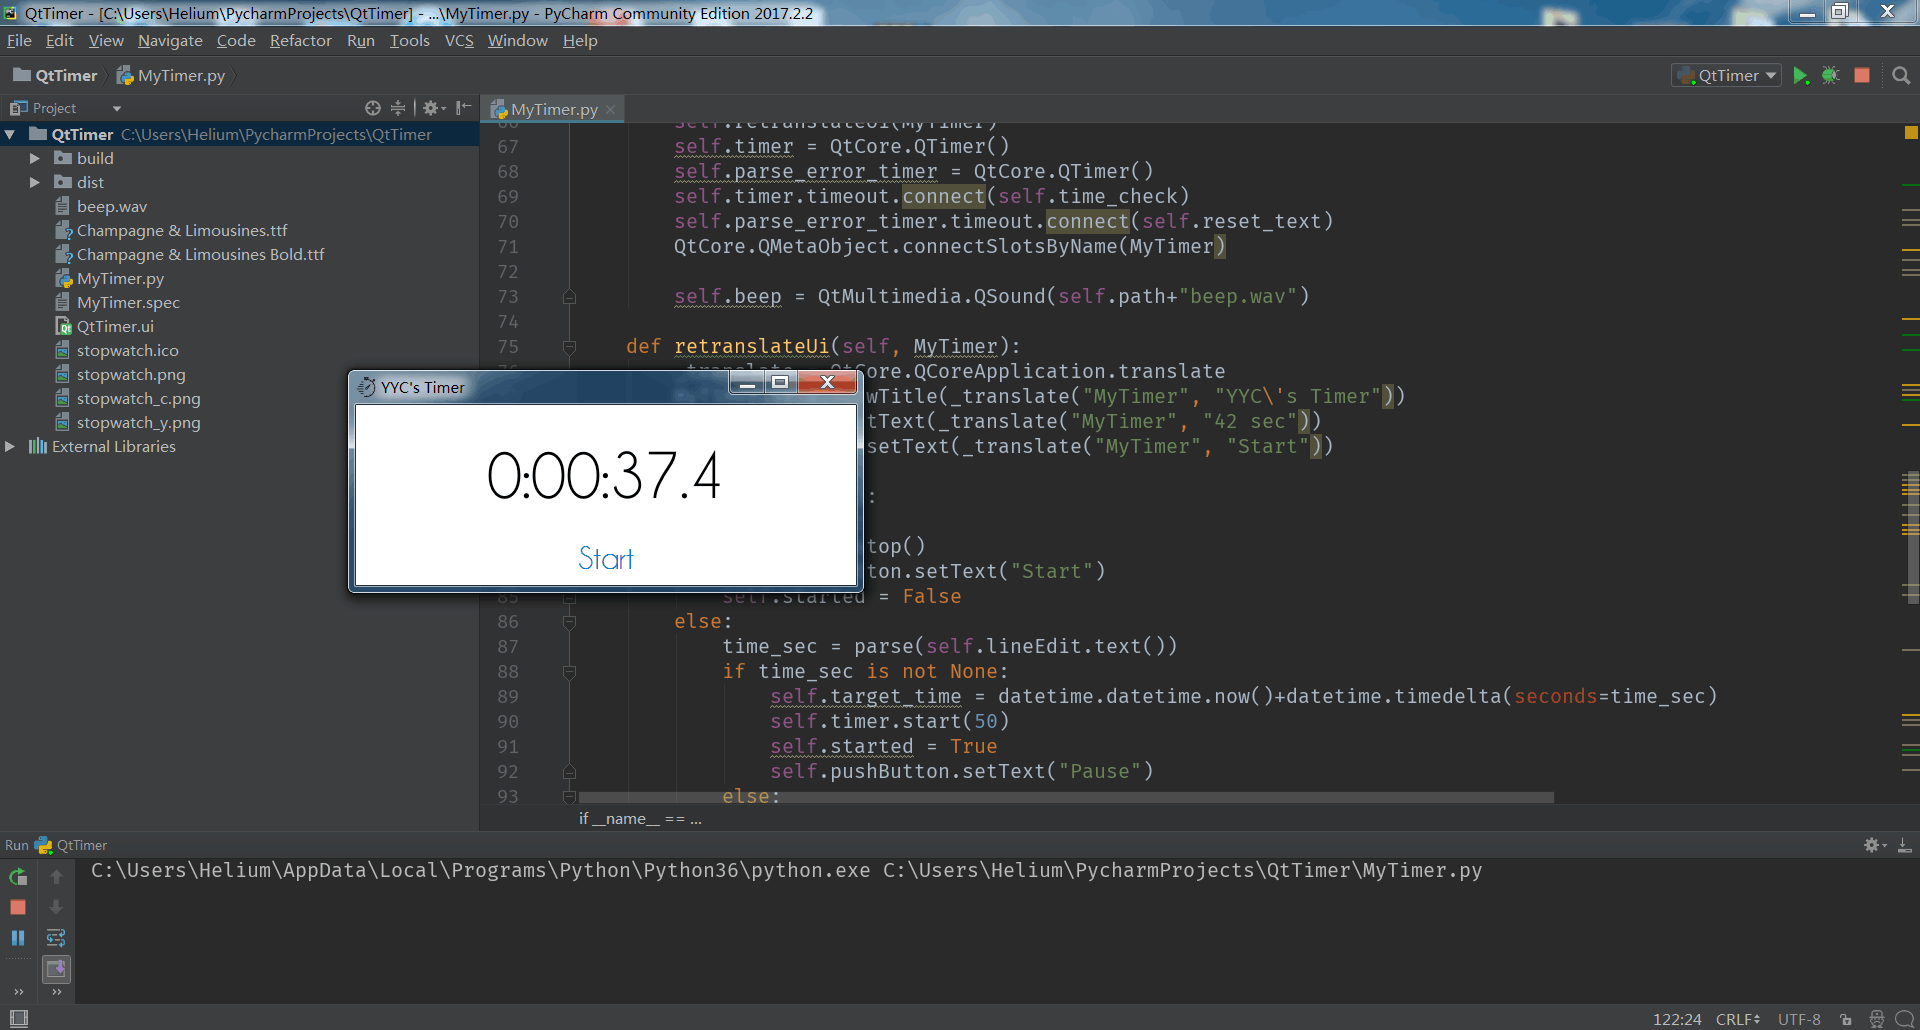The height and width of the screenshot is (1030, 1920).
Task: Toggle fold marker at line 86
Action: pos(569,622)
